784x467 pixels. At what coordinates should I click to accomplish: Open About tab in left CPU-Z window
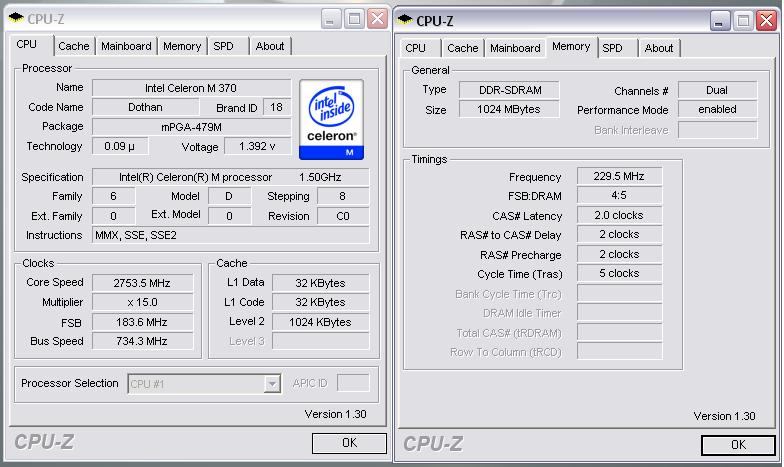click(x=270, y=46)
